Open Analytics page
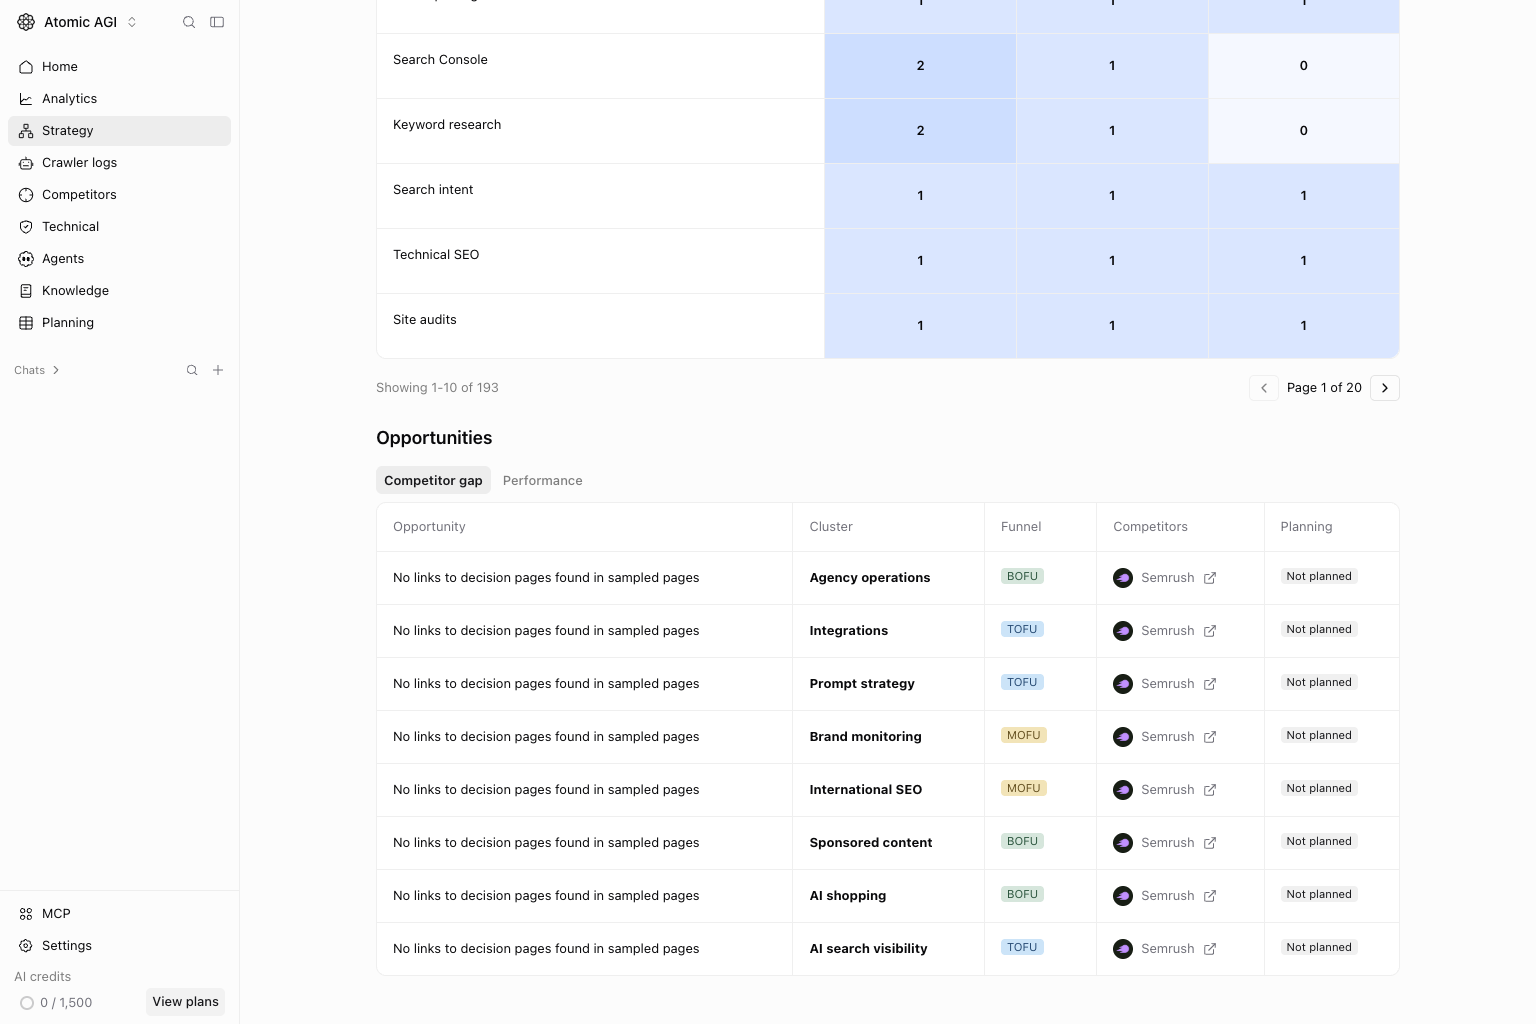Image resolution: width=1536 pixels, height=1024 pixels. point(119,99)
